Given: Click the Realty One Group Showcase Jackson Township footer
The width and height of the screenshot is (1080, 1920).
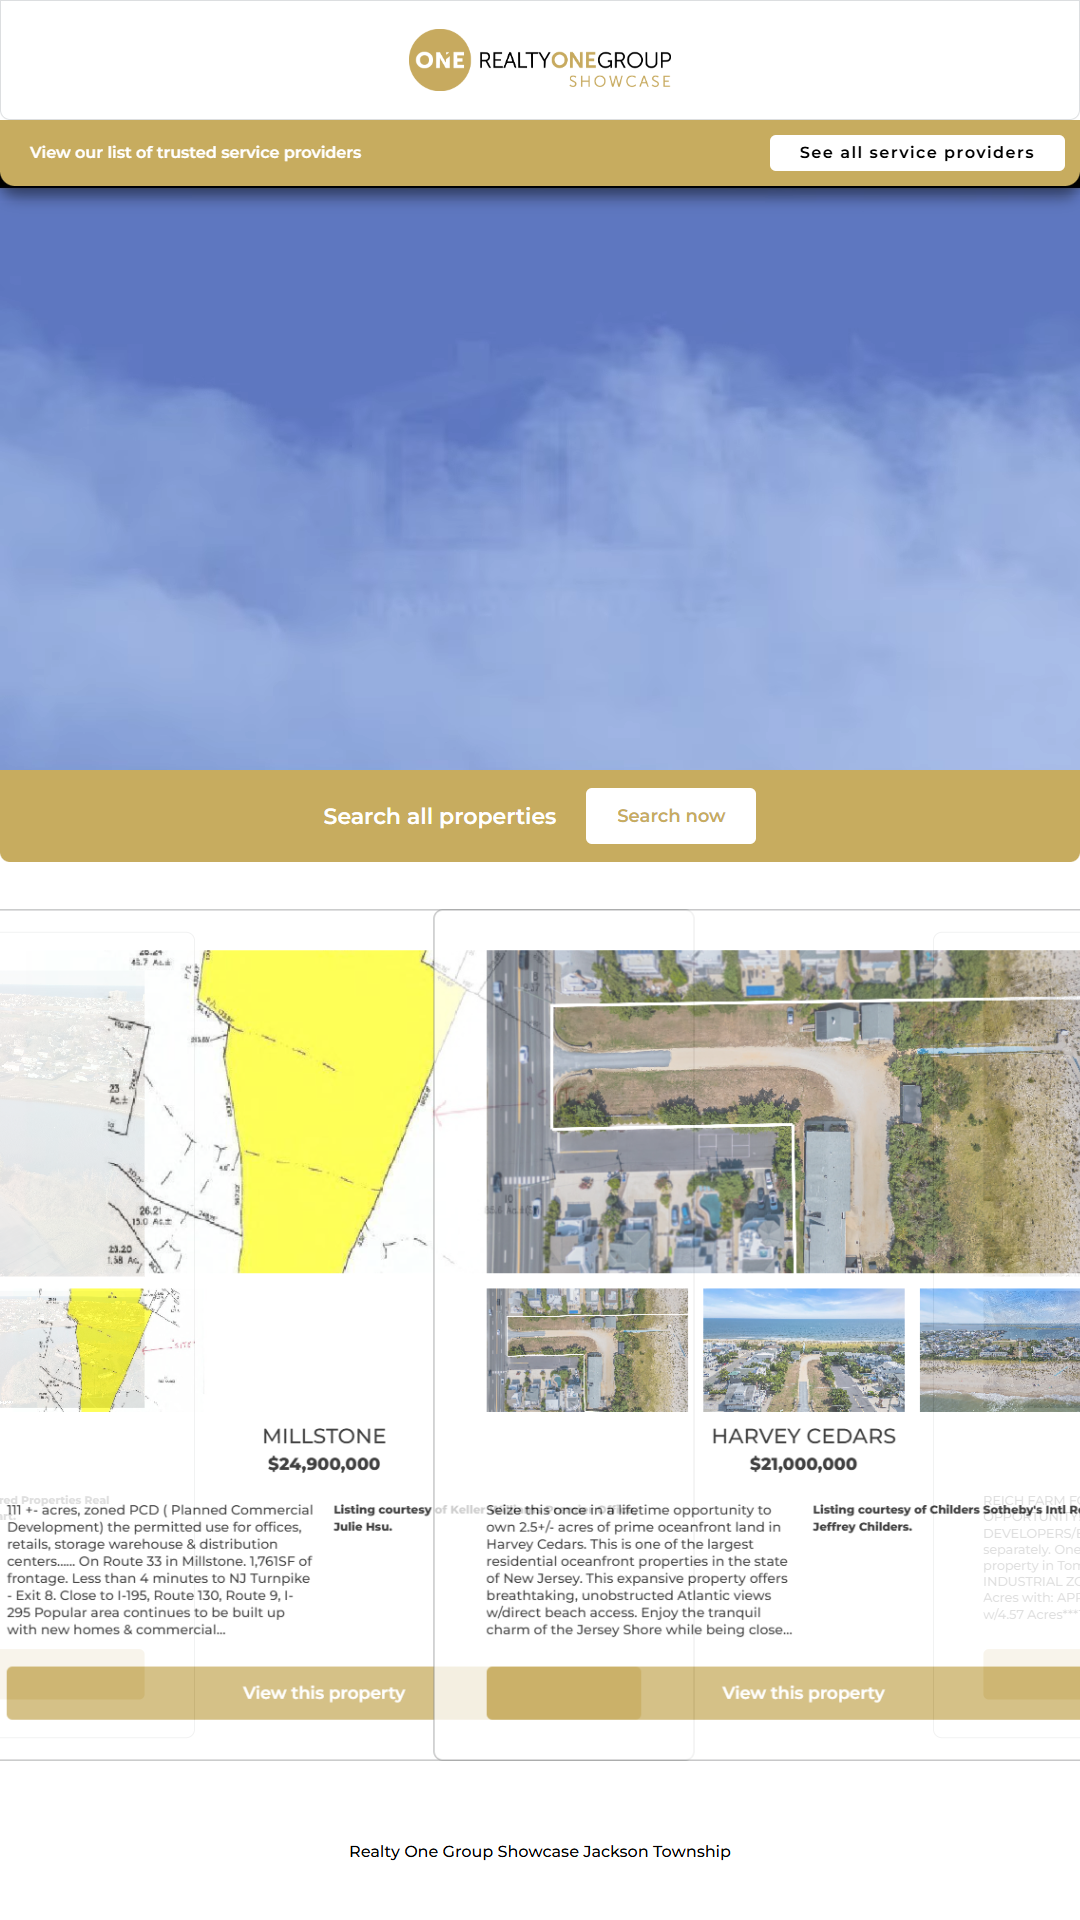Looking at the screenshot, I should pyautogui.click(x=540, y=1852).
